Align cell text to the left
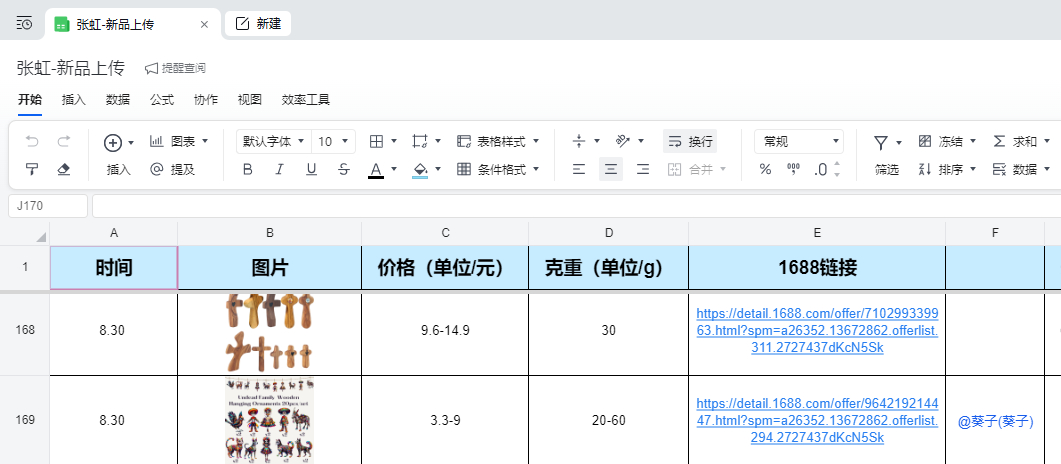 pos(579,169)
